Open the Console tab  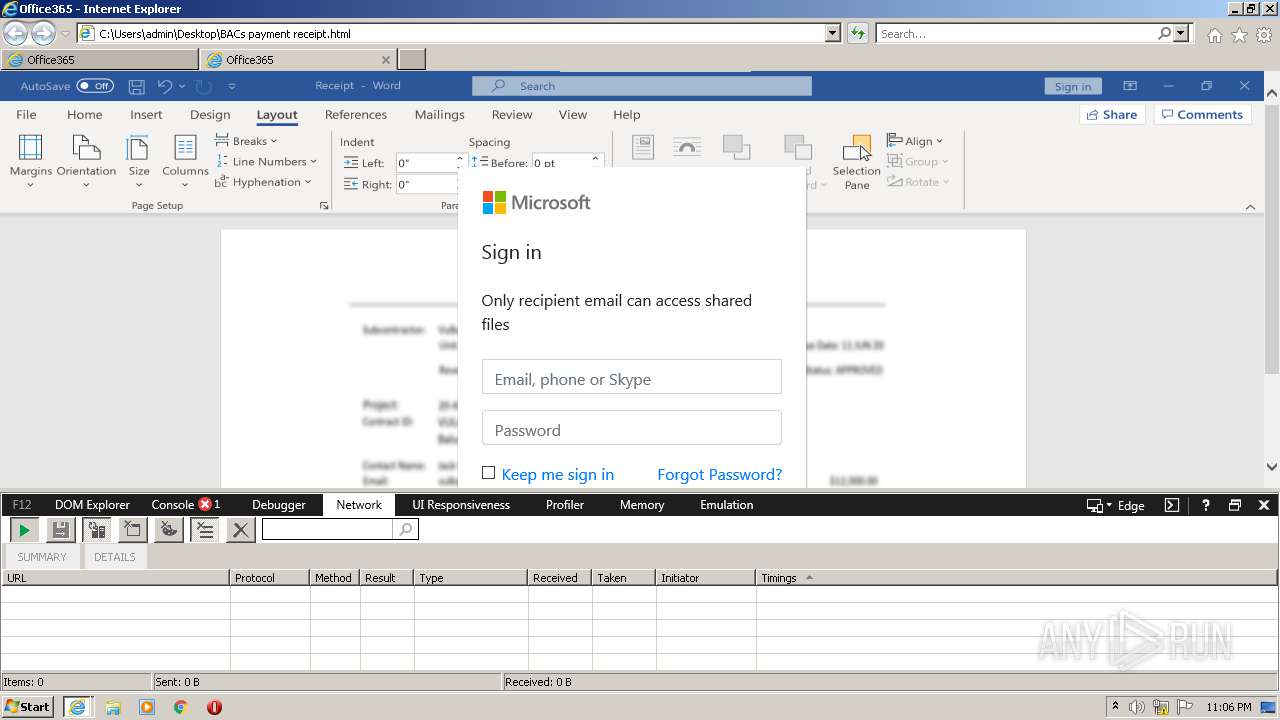[x=185, y=505]
